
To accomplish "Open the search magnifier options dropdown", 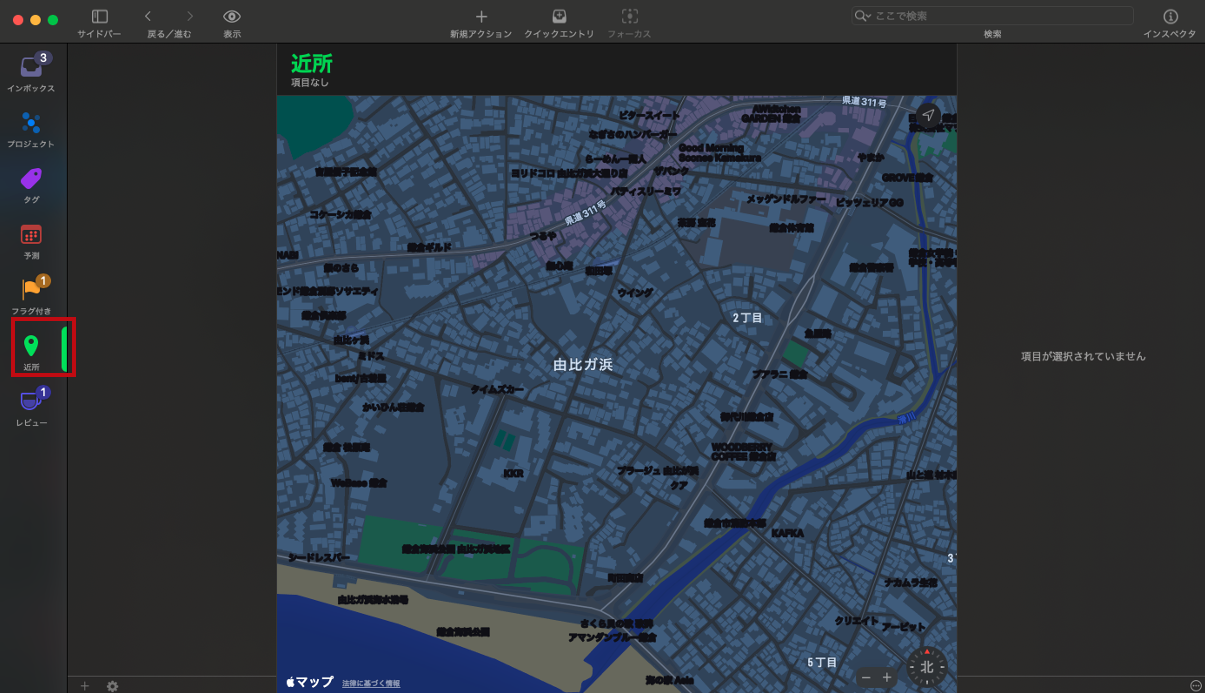I will [863, 16].
